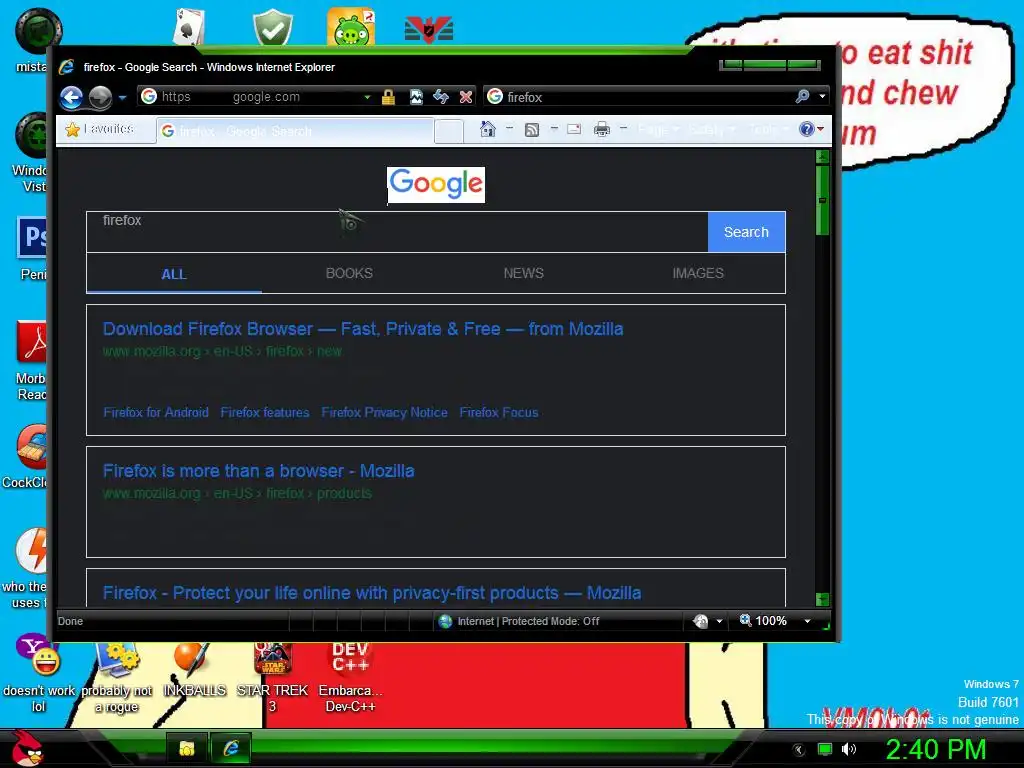This screenshot has height=768, width=1024.
Task: Open the Firefox Privacy Notice sublink
Action: 384,412
